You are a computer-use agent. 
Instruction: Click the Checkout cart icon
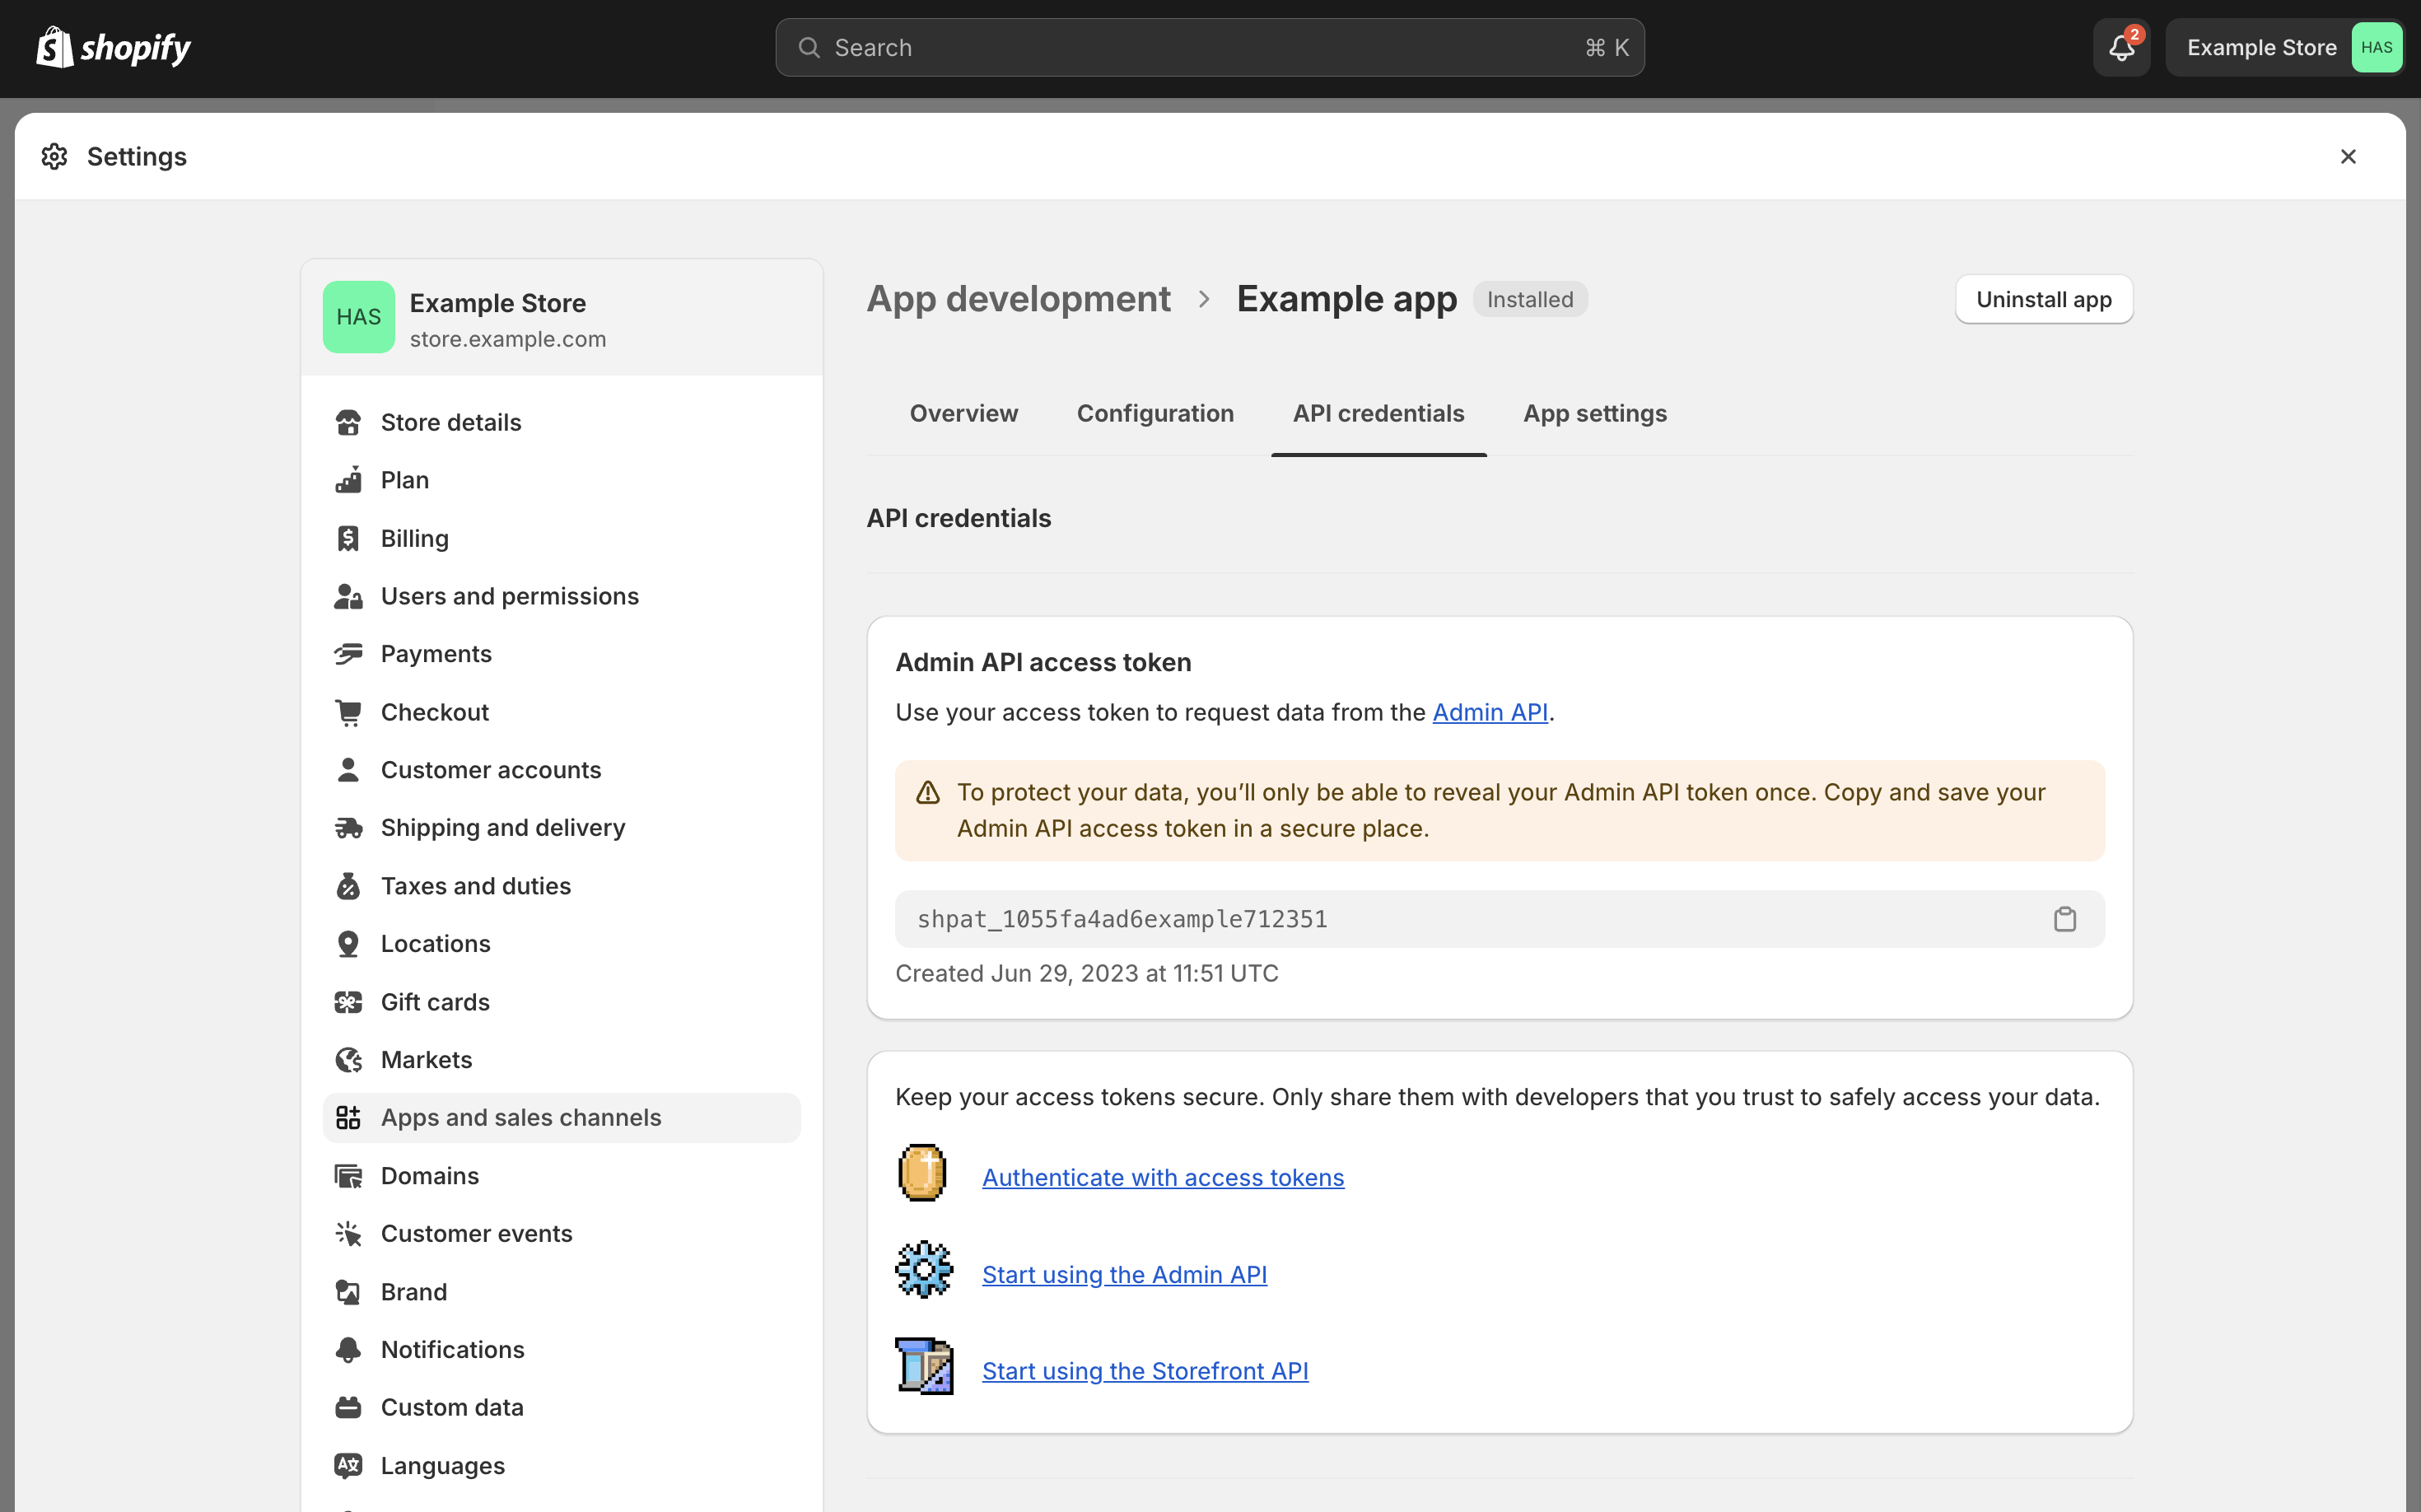348,712
